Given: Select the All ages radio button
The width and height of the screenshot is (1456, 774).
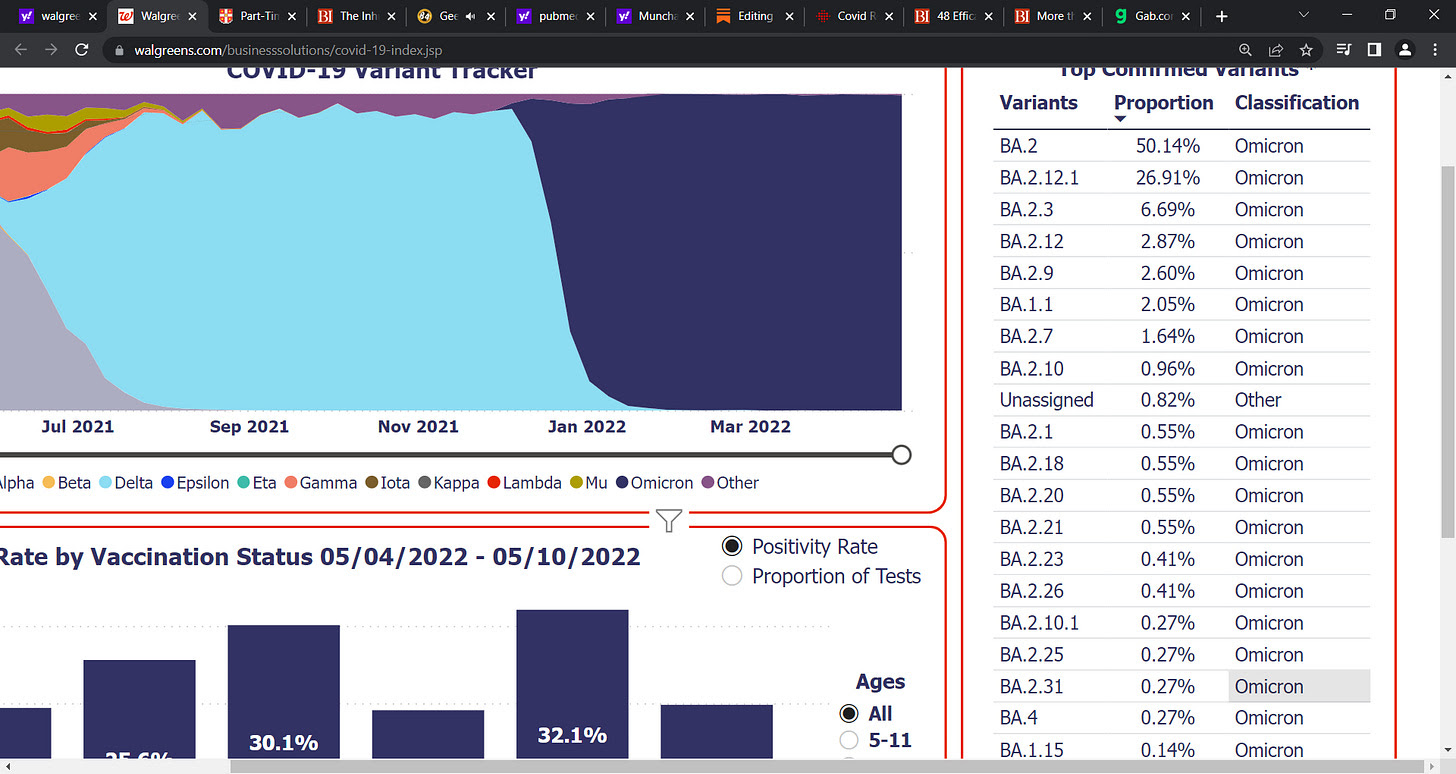Looking at the screenshot, I should click(x=849, y=713).
